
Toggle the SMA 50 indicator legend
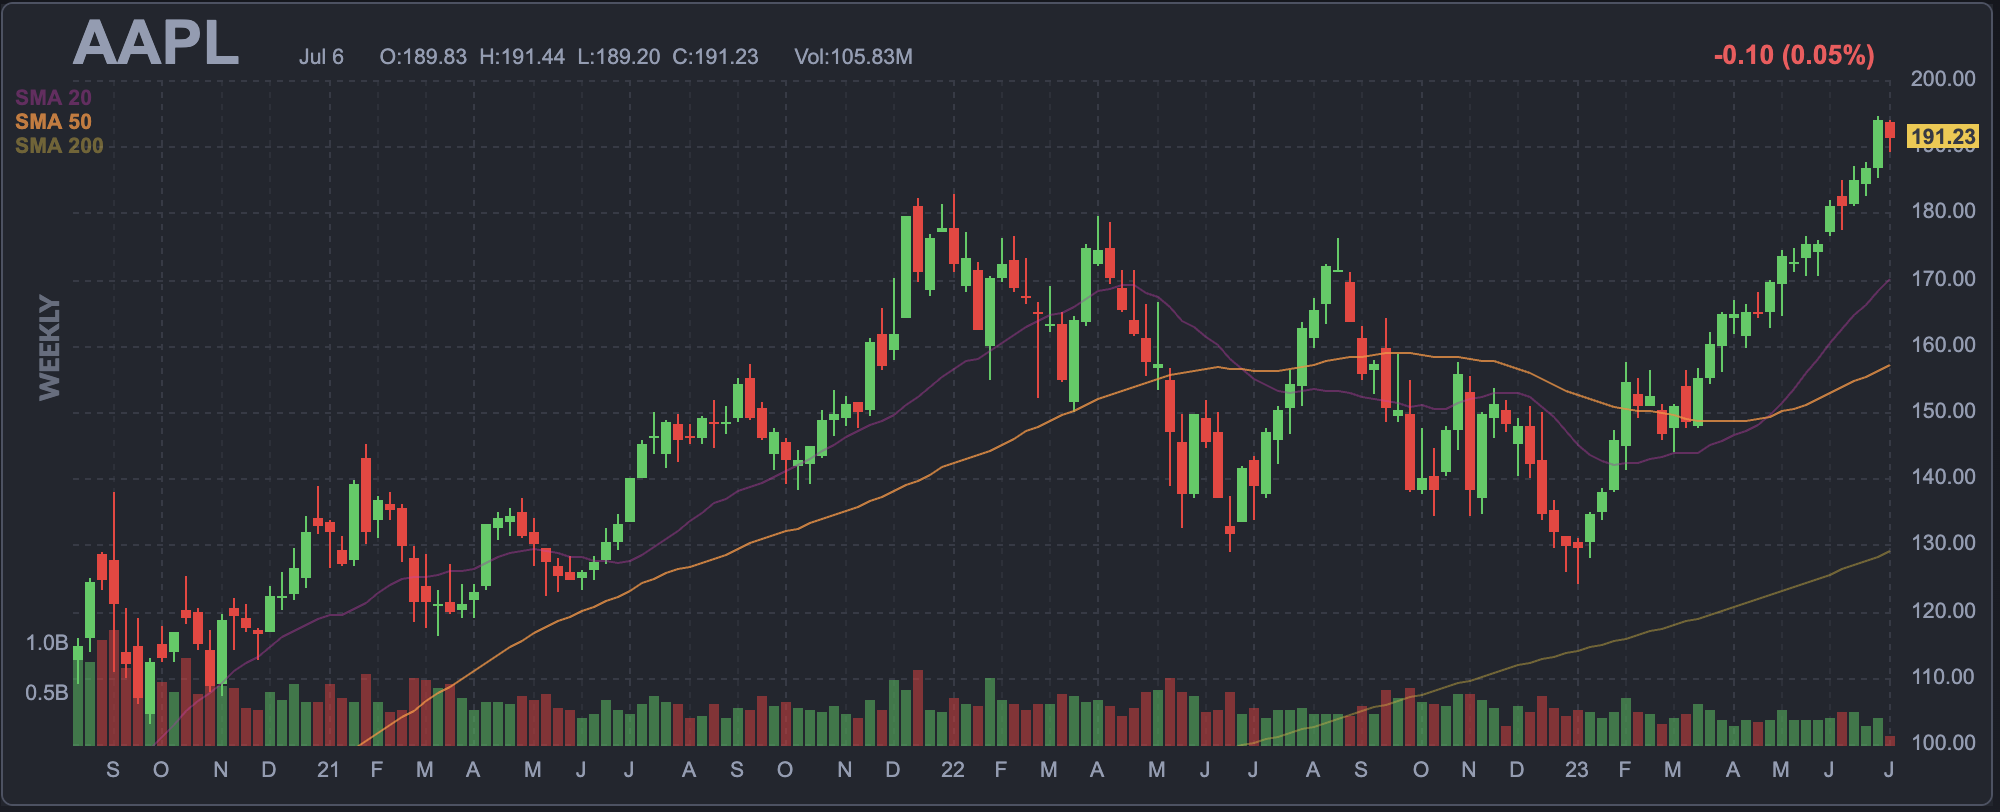(53, 122)
